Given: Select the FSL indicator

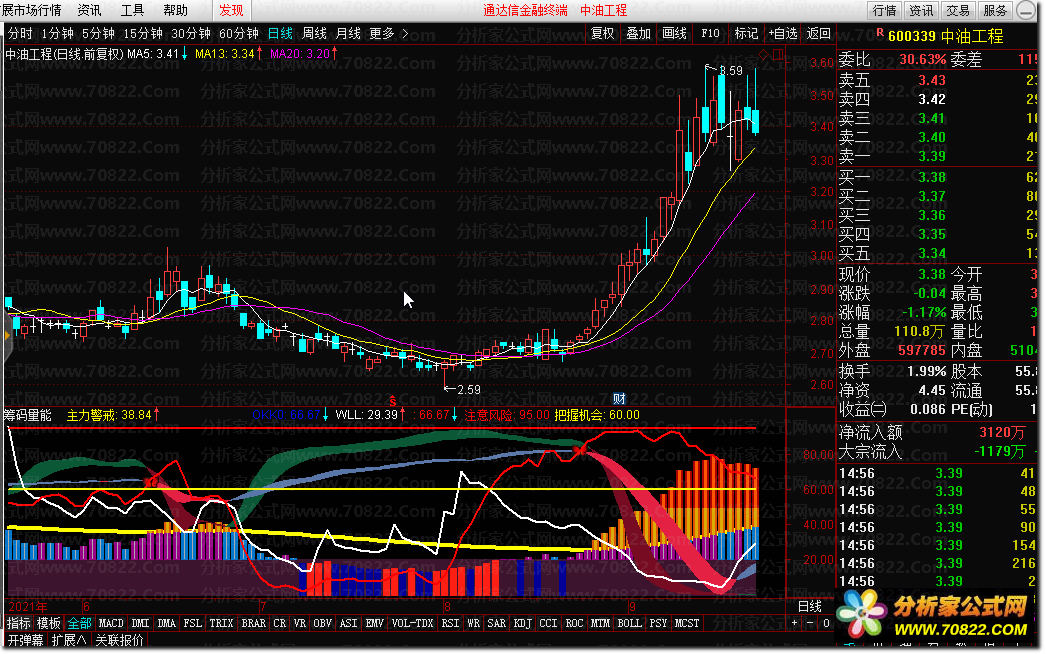Looking at the screenshot, I should pyautogui.click(x=192, y=623).
